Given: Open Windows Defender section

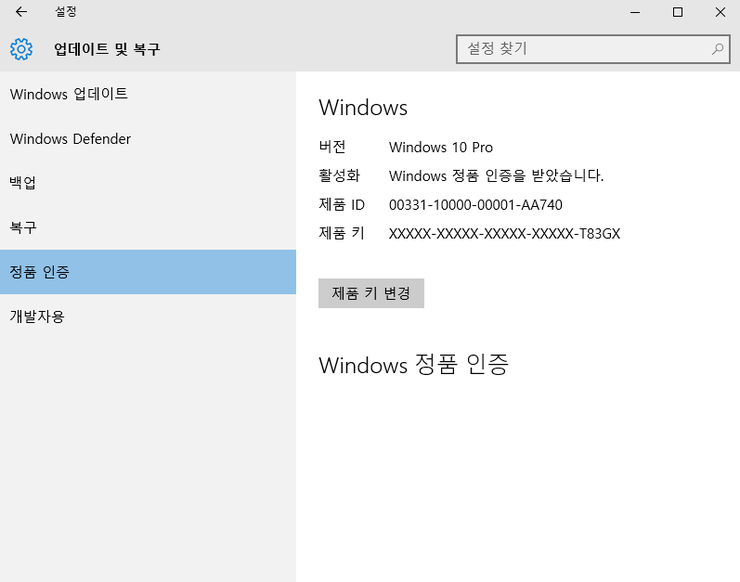Looking at the screenshot, I should pos(148,139).
